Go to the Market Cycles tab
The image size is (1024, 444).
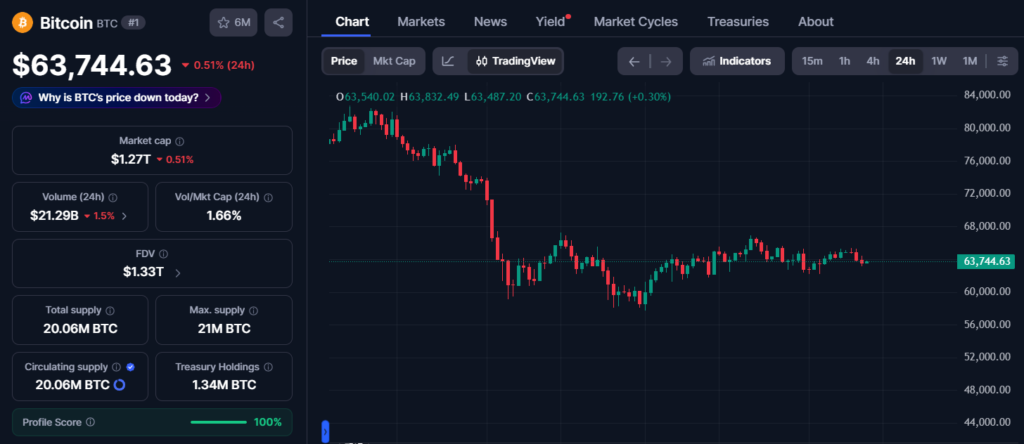635,22
